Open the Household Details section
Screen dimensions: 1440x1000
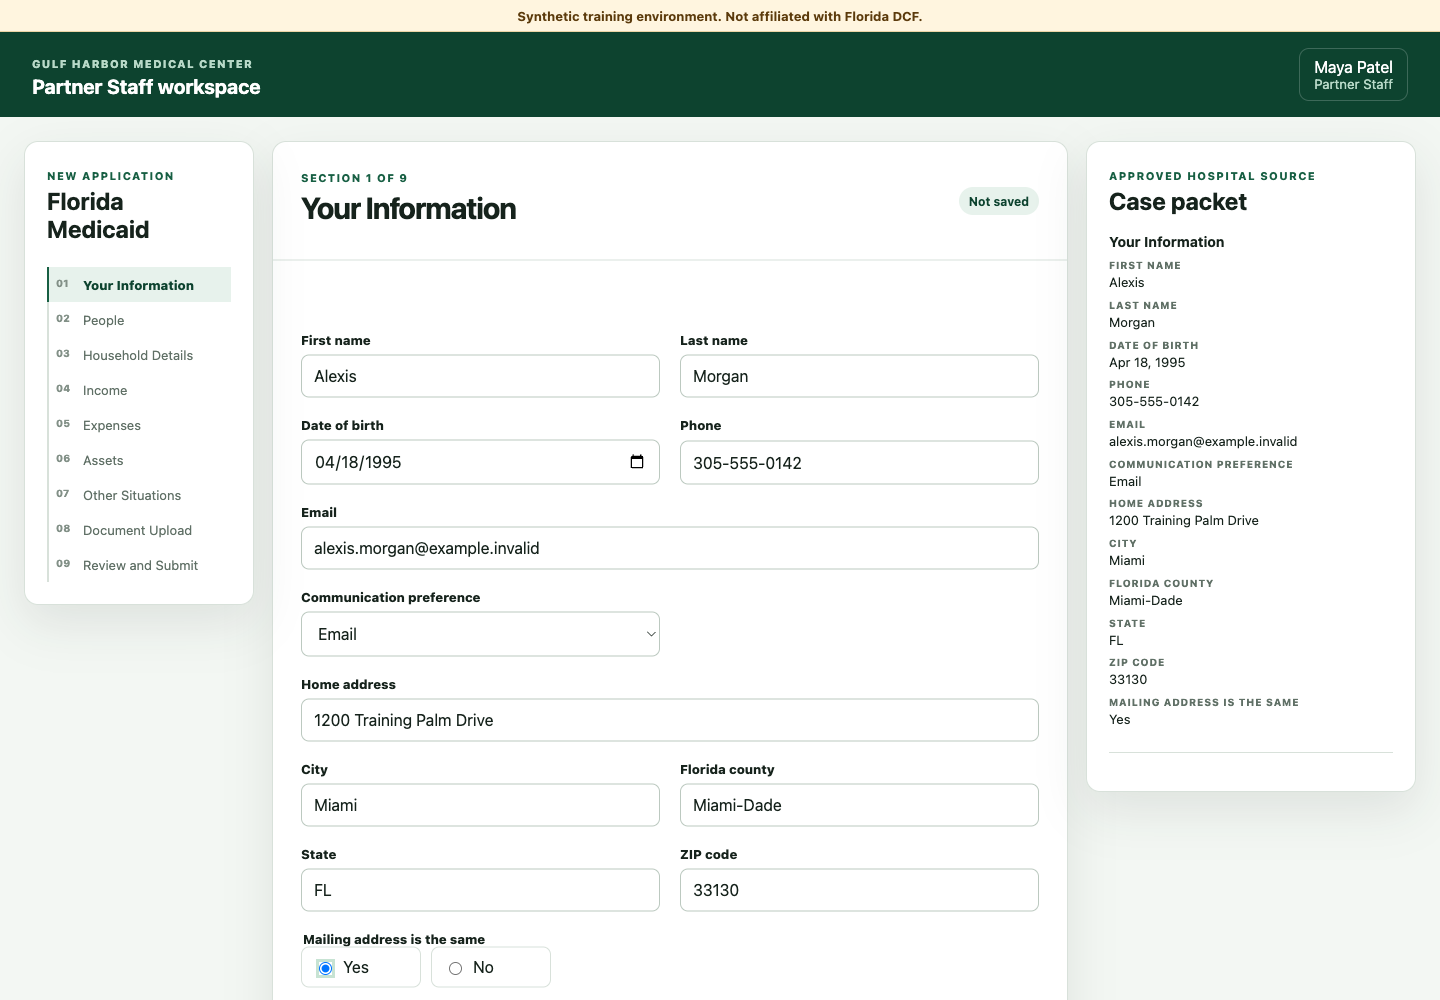[139, 355]
